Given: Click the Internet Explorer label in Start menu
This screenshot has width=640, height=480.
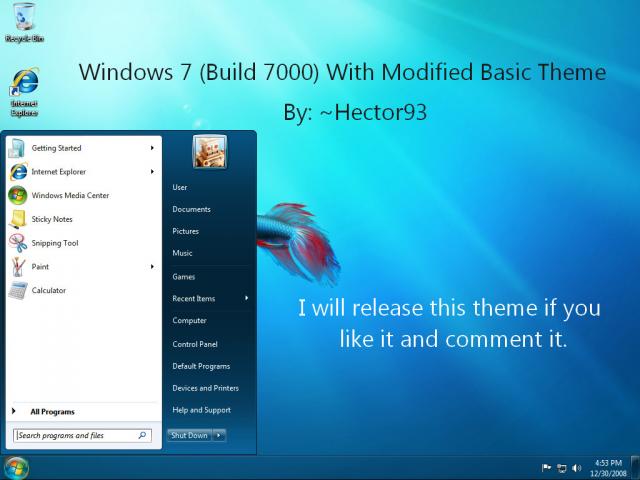Looking at the screenshot, I should [x=59, y=172].
